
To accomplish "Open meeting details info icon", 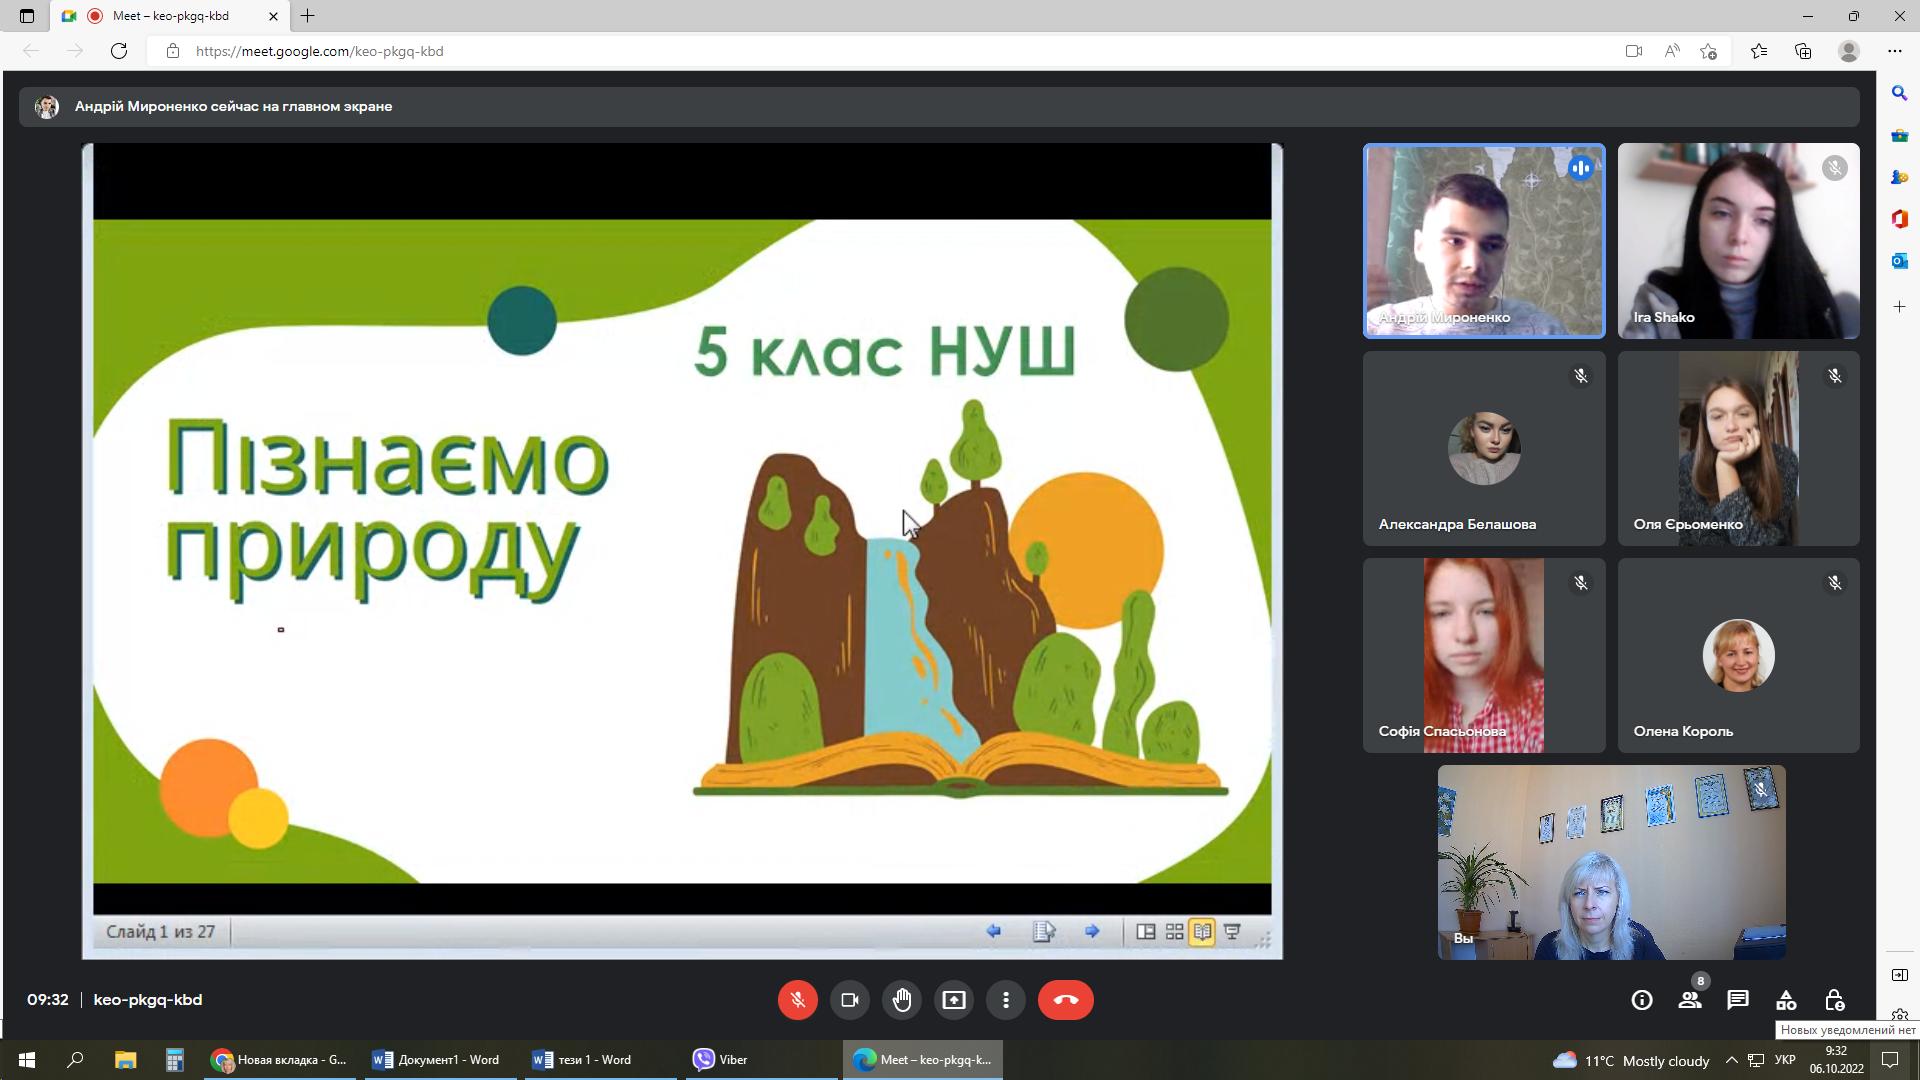I will (x=1641, y=1000).
